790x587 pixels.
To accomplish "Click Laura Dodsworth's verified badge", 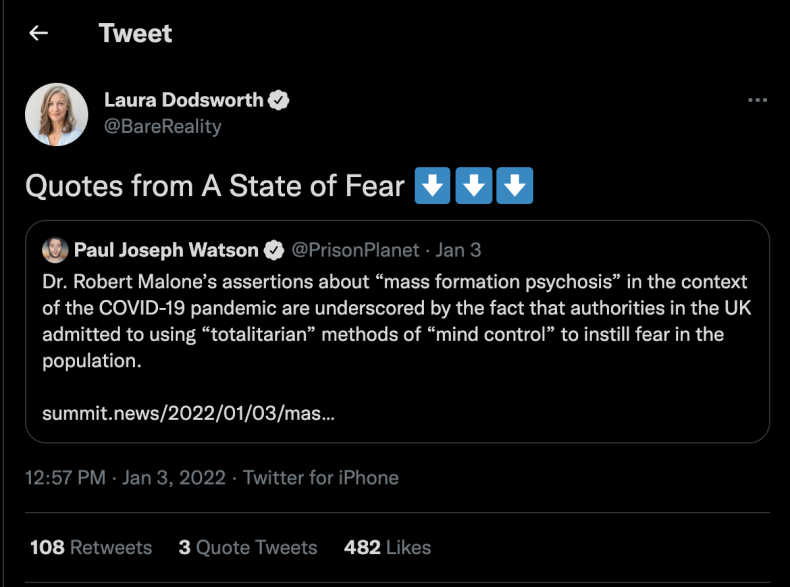I will tap(281, 100).
